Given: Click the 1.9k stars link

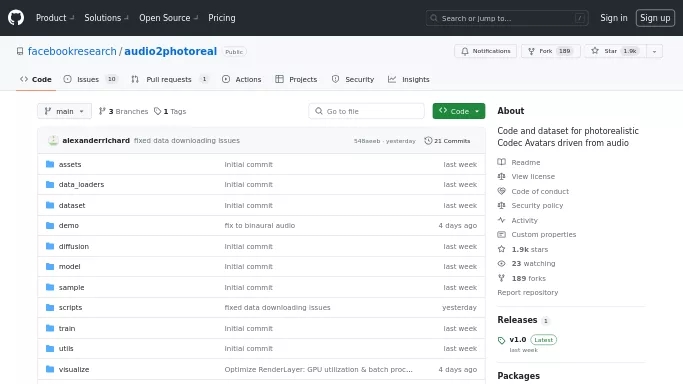Looking at the screenshot, I should point(530,249).
